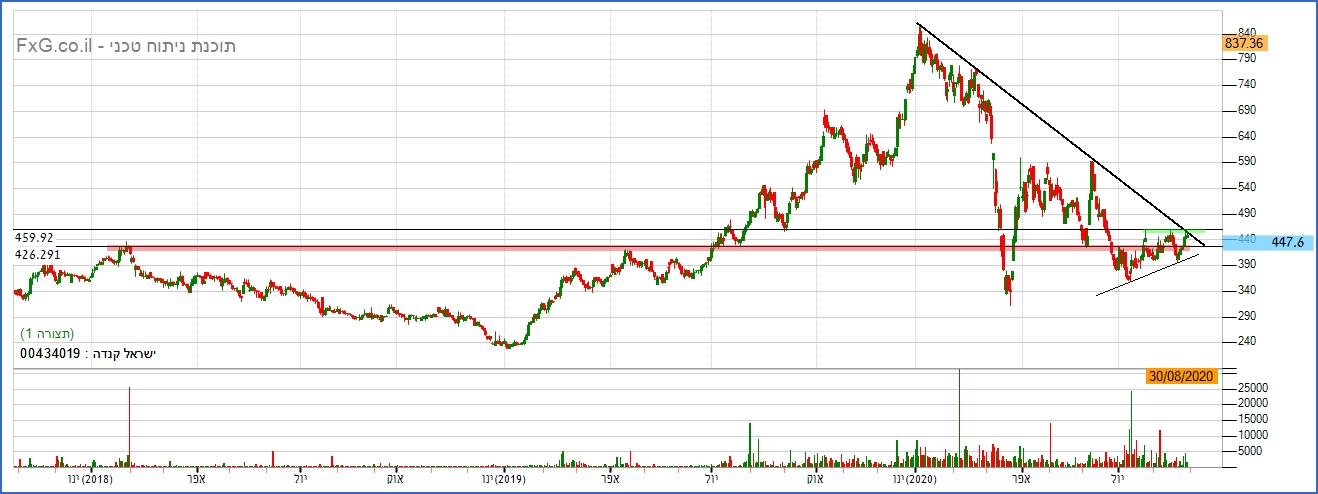Click the 740 price axis value

[x=1246, y=84]
